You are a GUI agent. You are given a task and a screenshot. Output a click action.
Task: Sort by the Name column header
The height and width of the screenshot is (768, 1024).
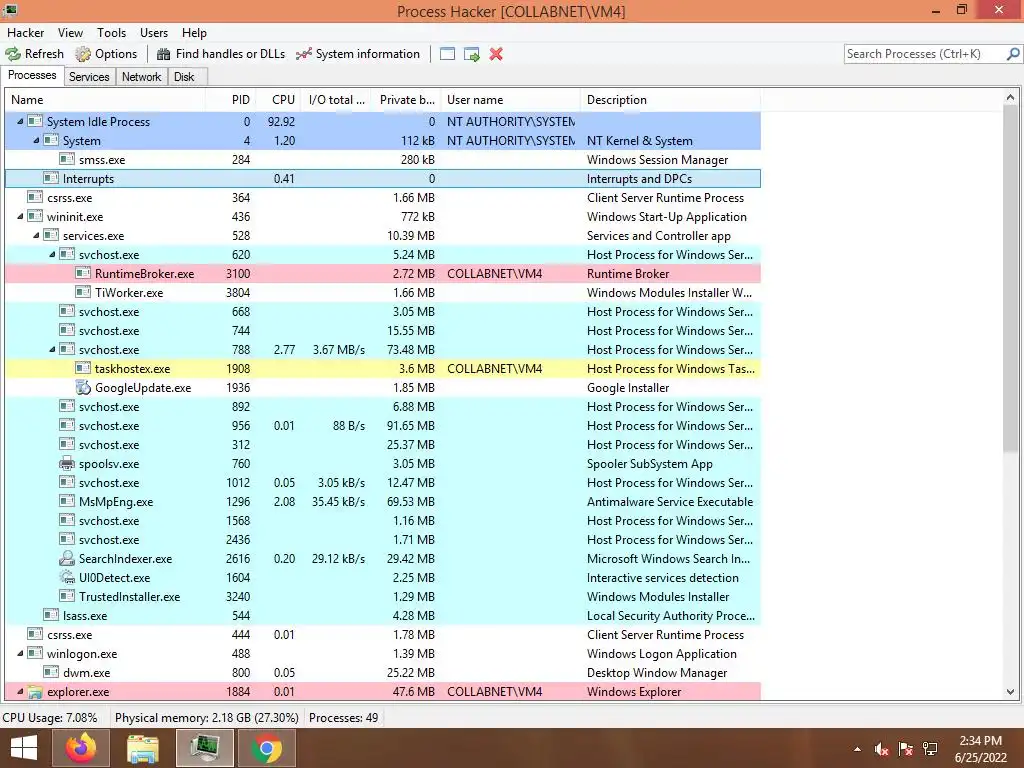tap(105, 100)
